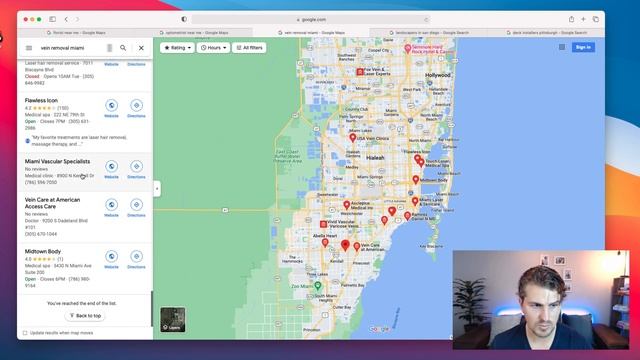Select vein removal miami Google Maps tab
640x360 pixels.
(311, 33)
